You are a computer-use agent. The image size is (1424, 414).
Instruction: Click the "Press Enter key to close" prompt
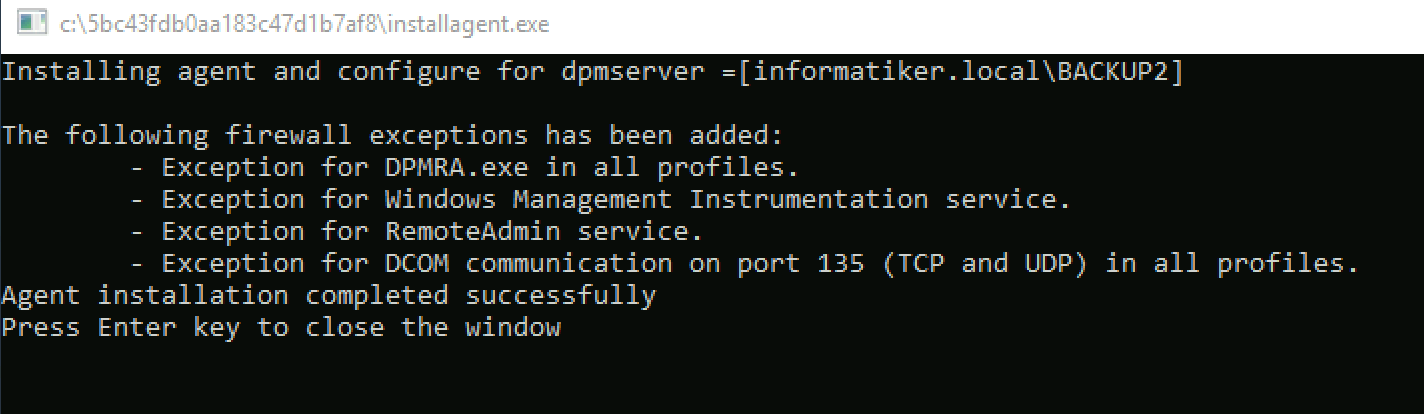281,328
